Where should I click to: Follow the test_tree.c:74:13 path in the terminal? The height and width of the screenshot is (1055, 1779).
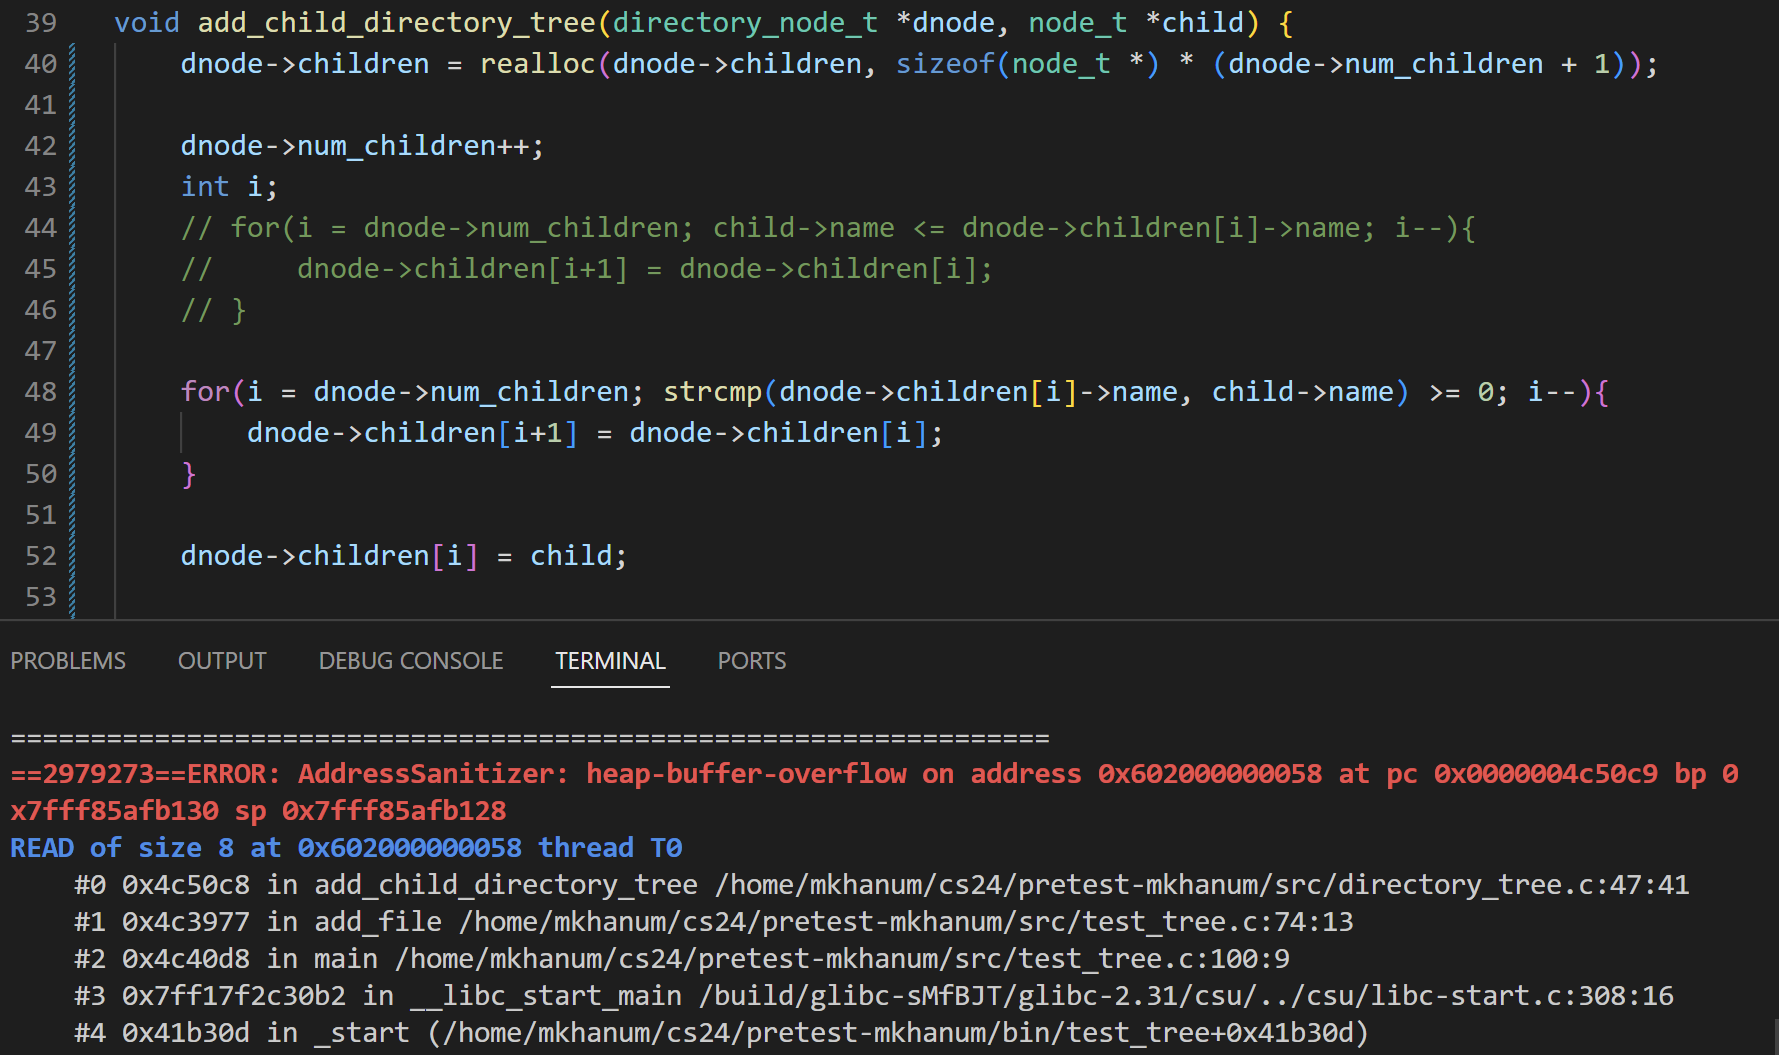(x=905, y=922)
